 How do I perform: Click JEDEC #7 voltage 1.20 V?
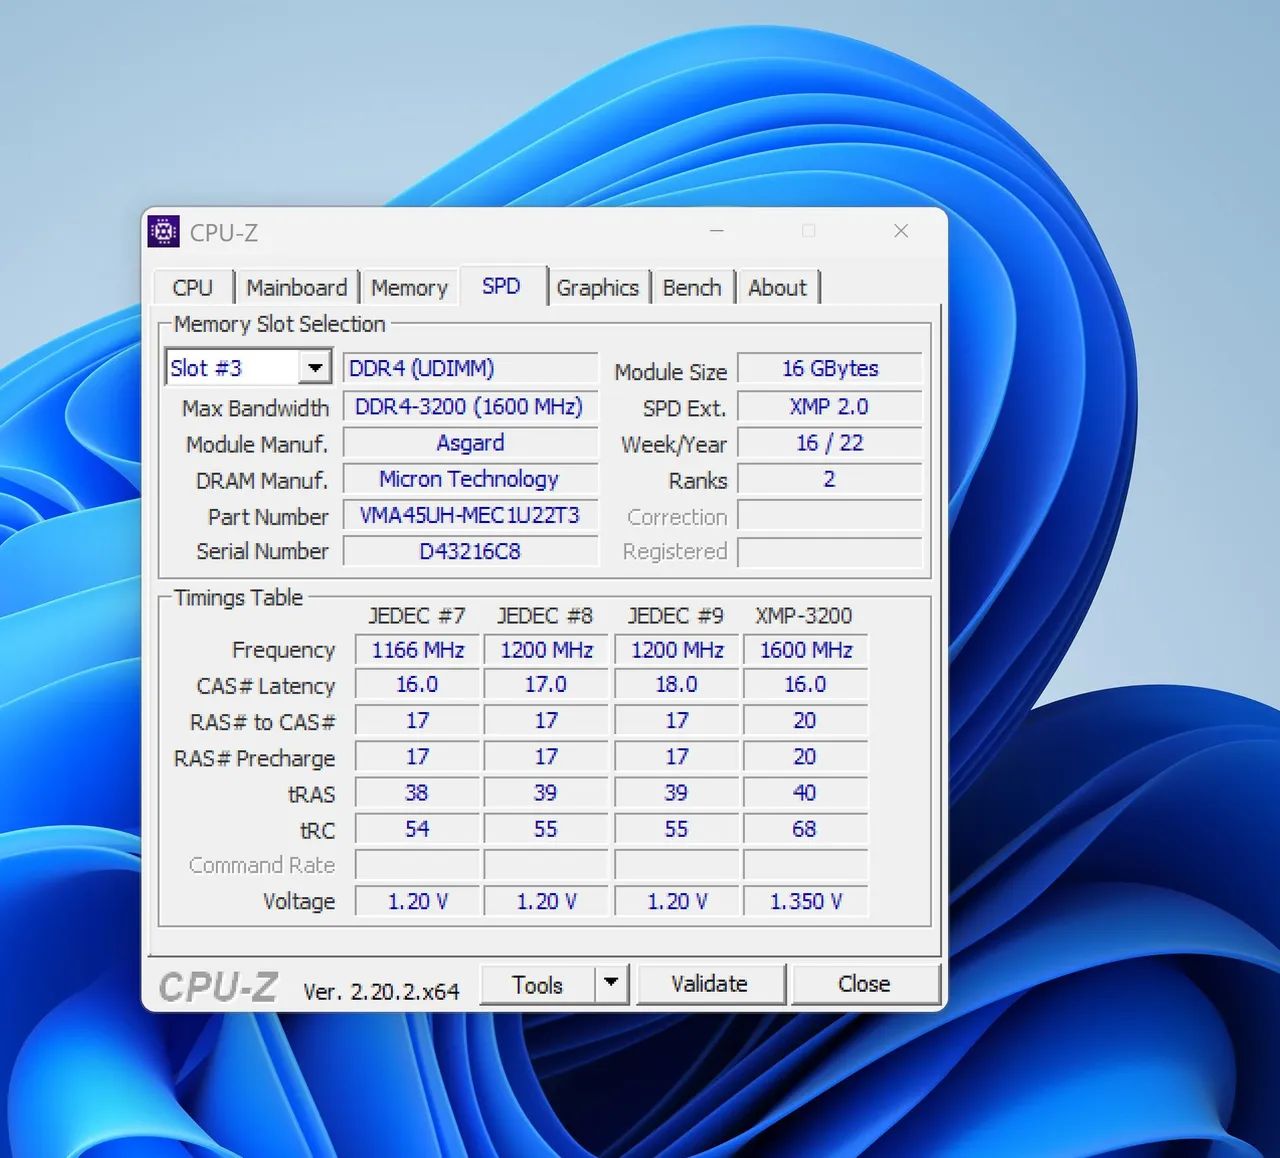[x=418, y=901]
